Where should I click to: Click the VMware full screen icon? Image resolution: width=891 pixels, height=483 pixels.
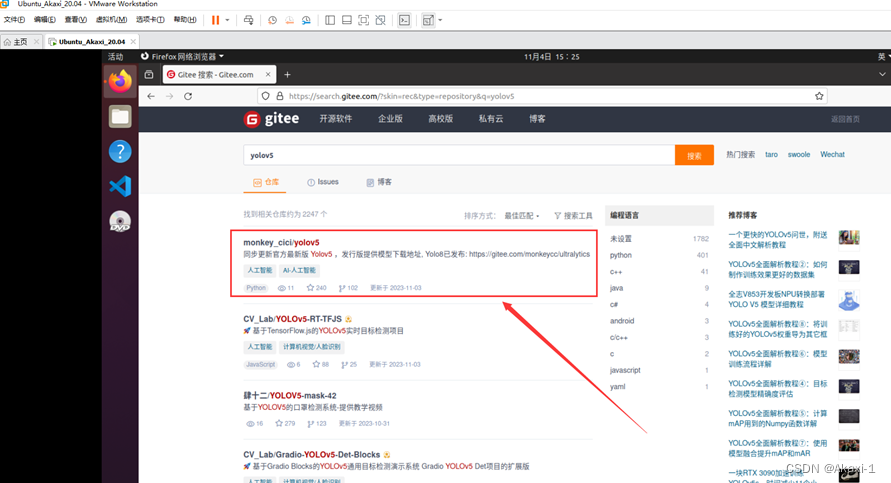pyautogui.click(x=364, y=20)
